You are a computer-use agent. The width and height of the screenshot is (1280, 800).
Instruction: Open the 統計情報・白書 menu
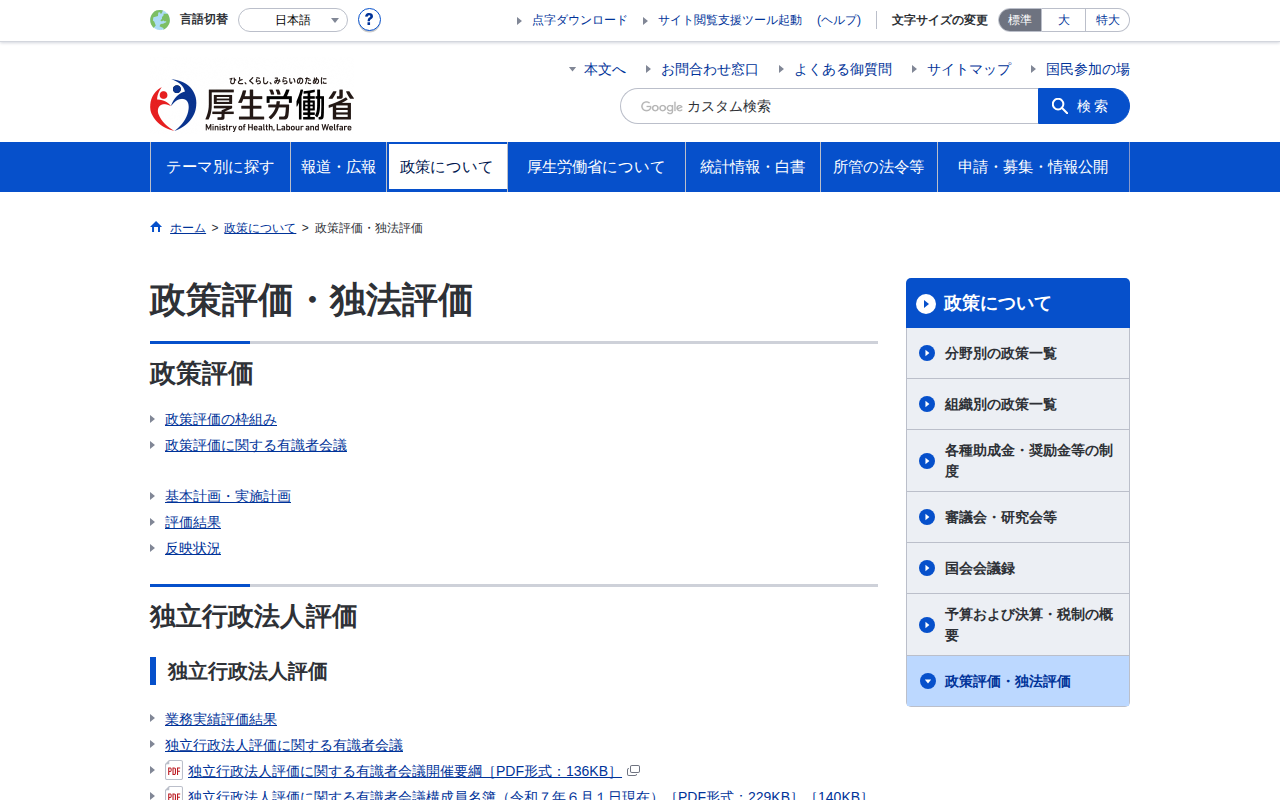coord(753,167)
